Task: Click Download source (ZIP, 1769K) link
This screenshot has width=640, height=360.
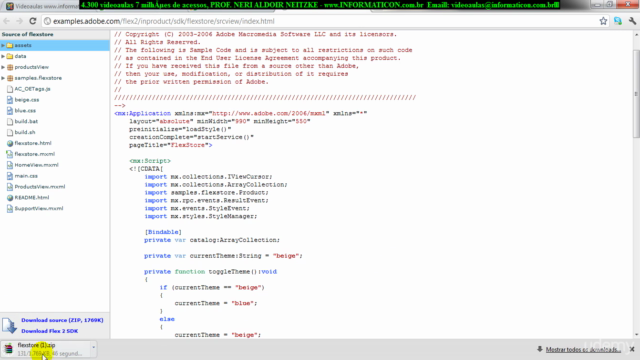Action: click(x=62, y=320)
